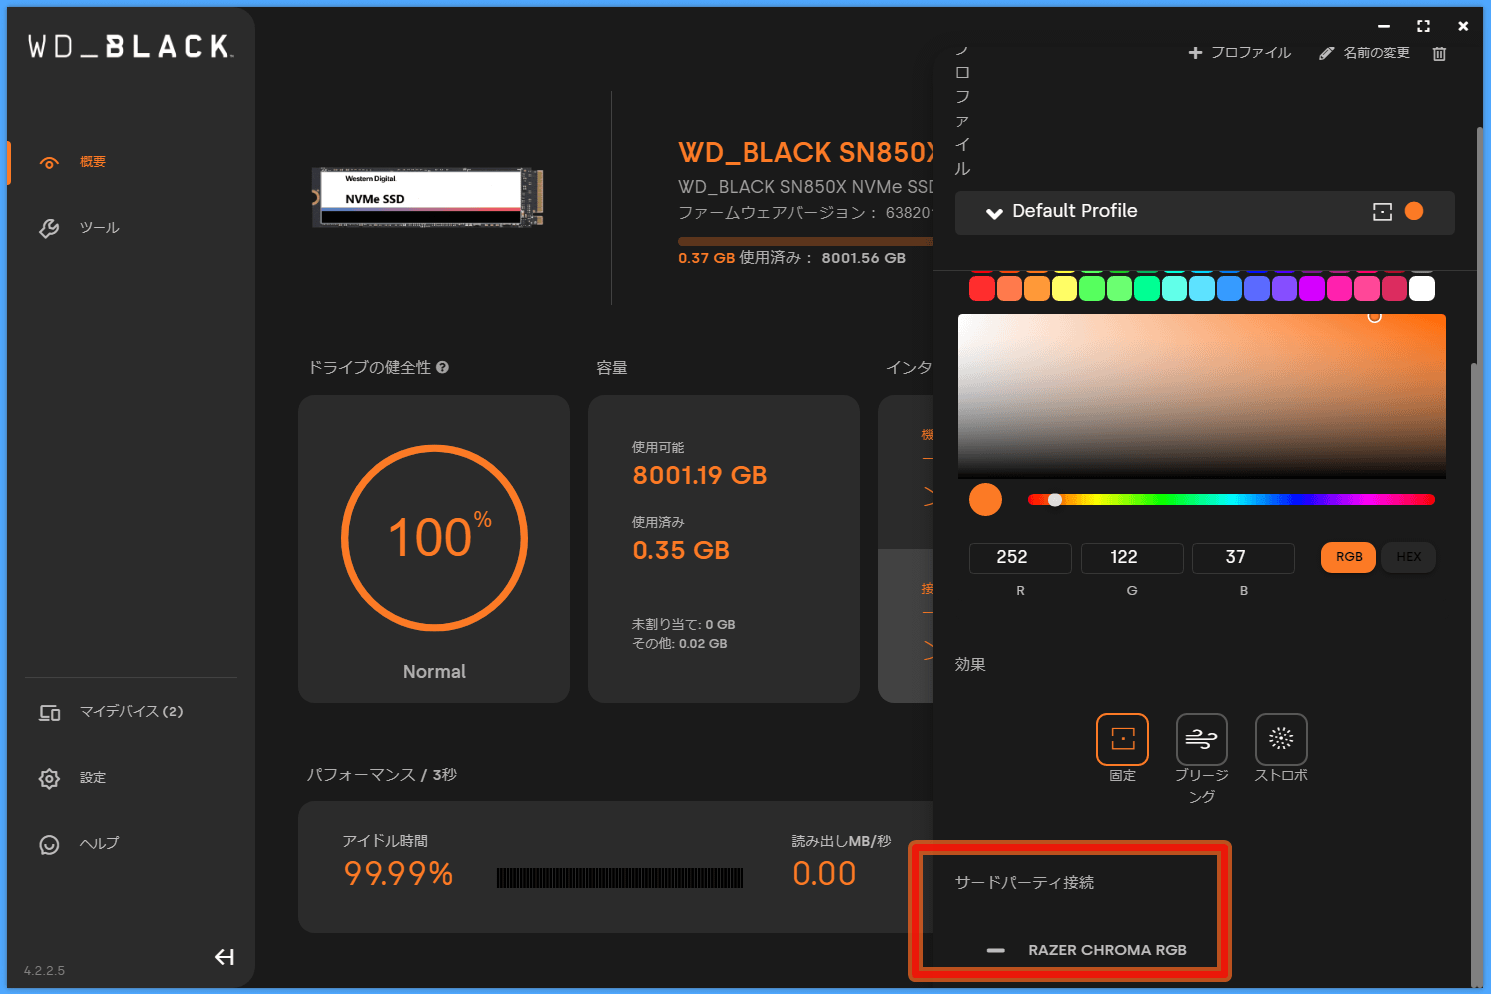Expand the Default Profile chevron

click(994, 212)
